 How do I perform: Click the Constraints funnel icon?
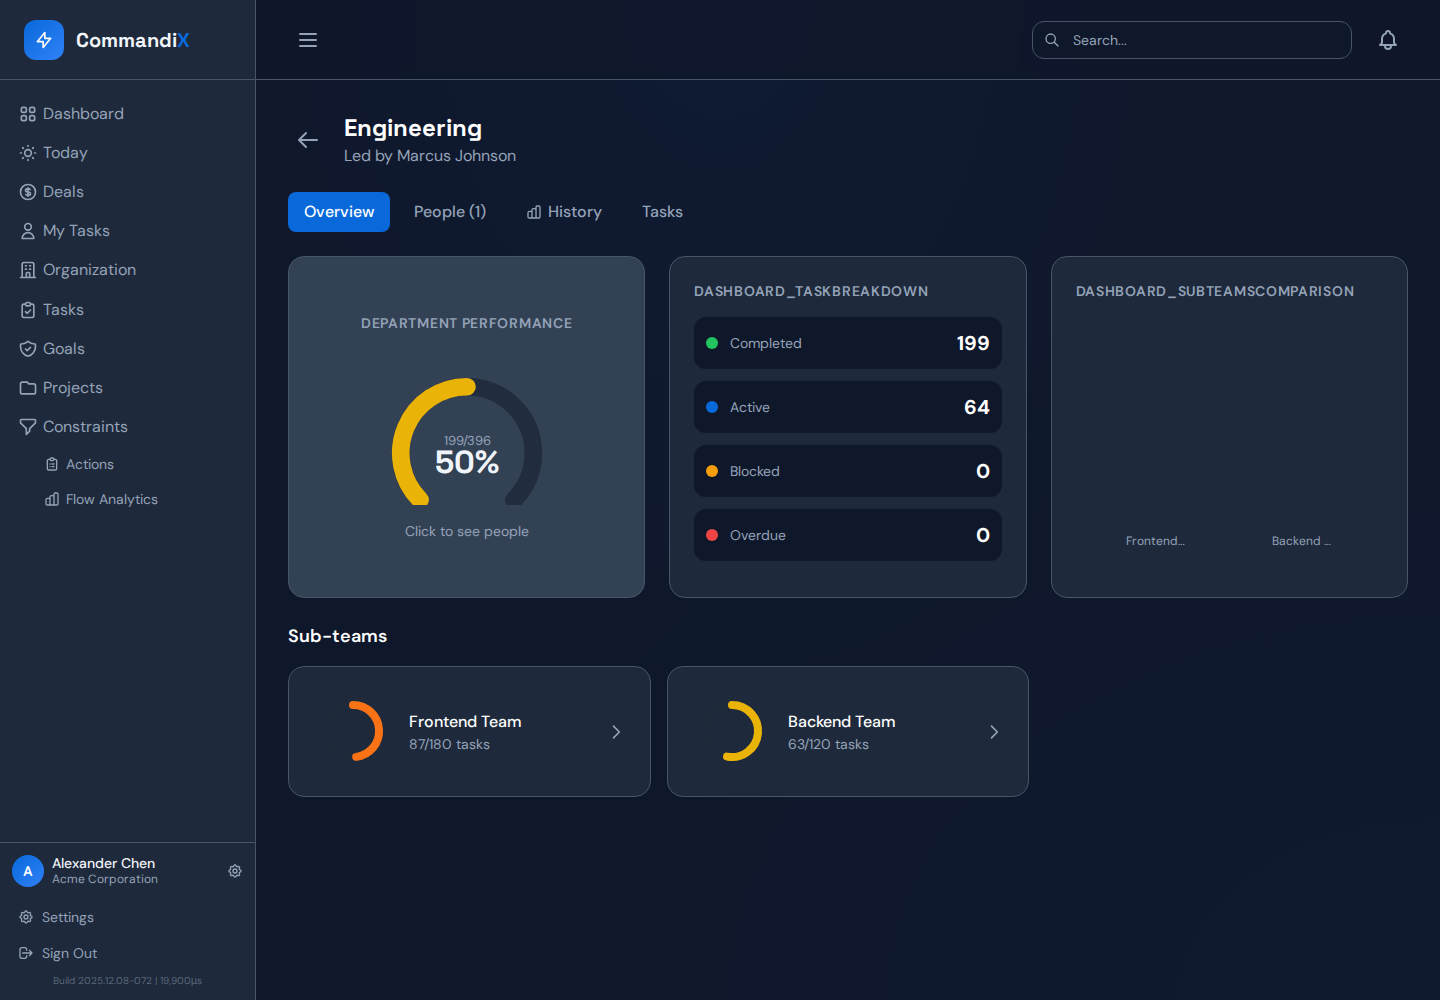[28, 427]
